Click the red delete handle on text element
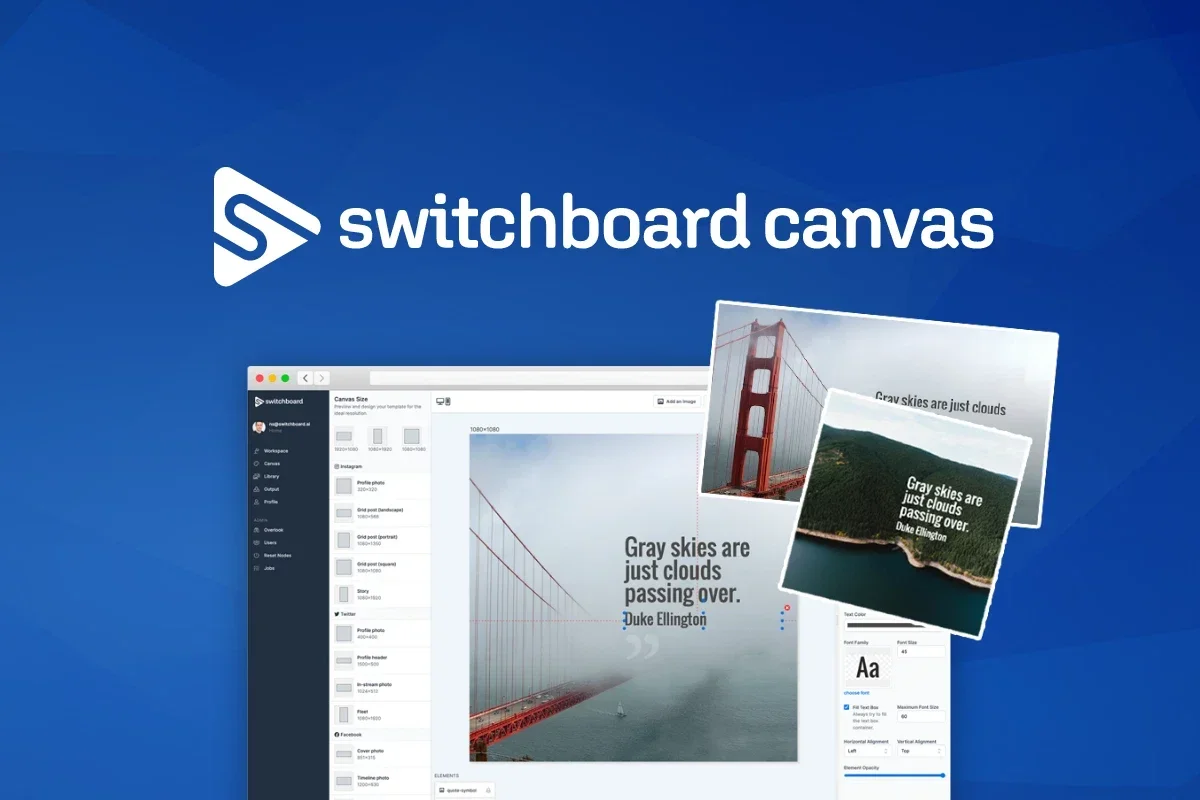 787,608
